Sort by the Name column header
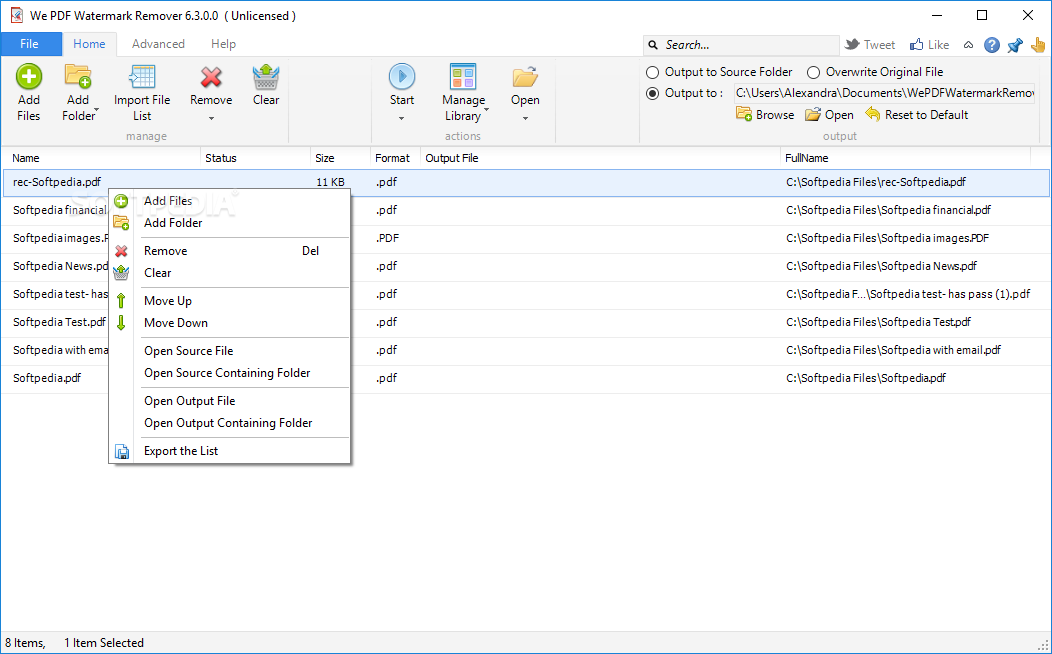The height and width of the screenshot is (654, 1052). 101,158
